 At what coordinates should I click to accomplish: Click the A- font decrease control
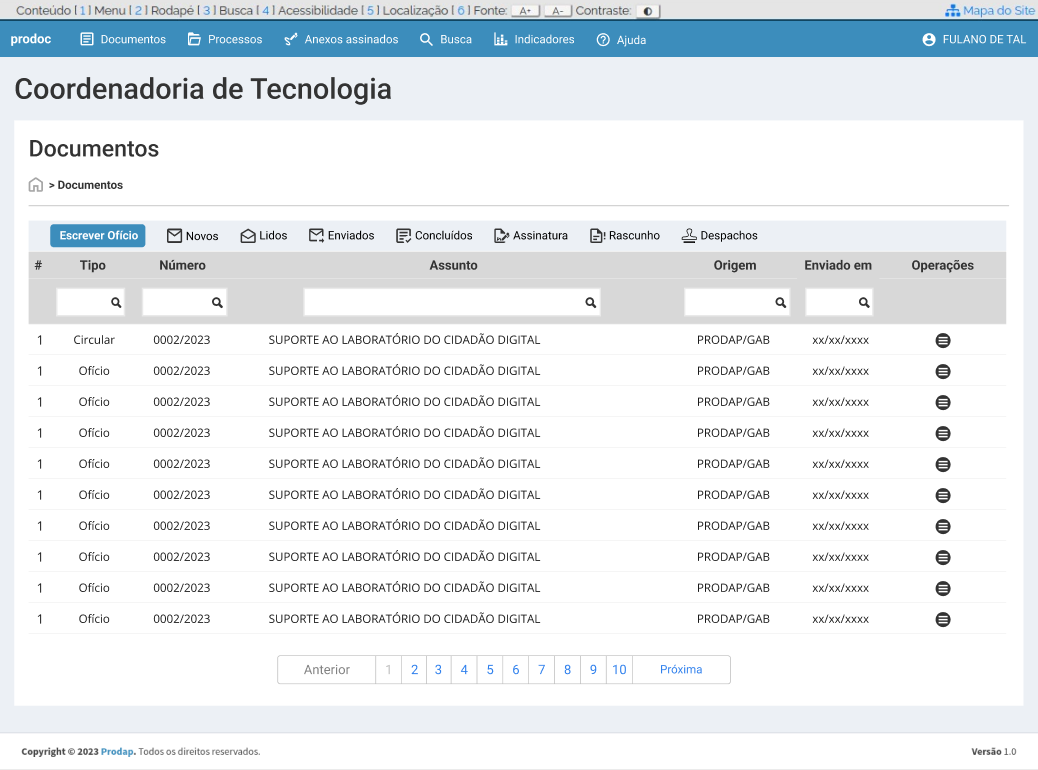[x=556, y=10]
